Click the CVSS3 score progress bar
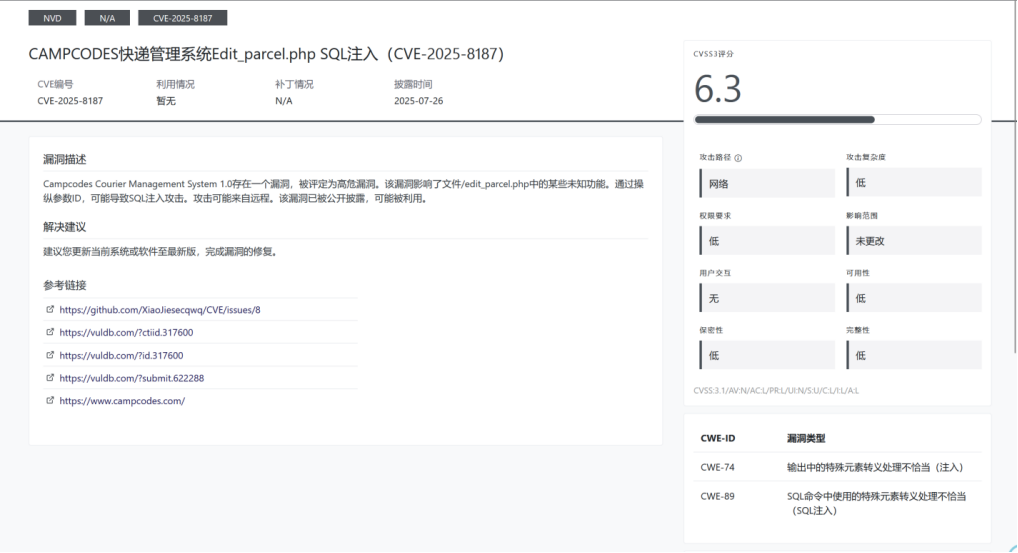 tap(838, 119)
